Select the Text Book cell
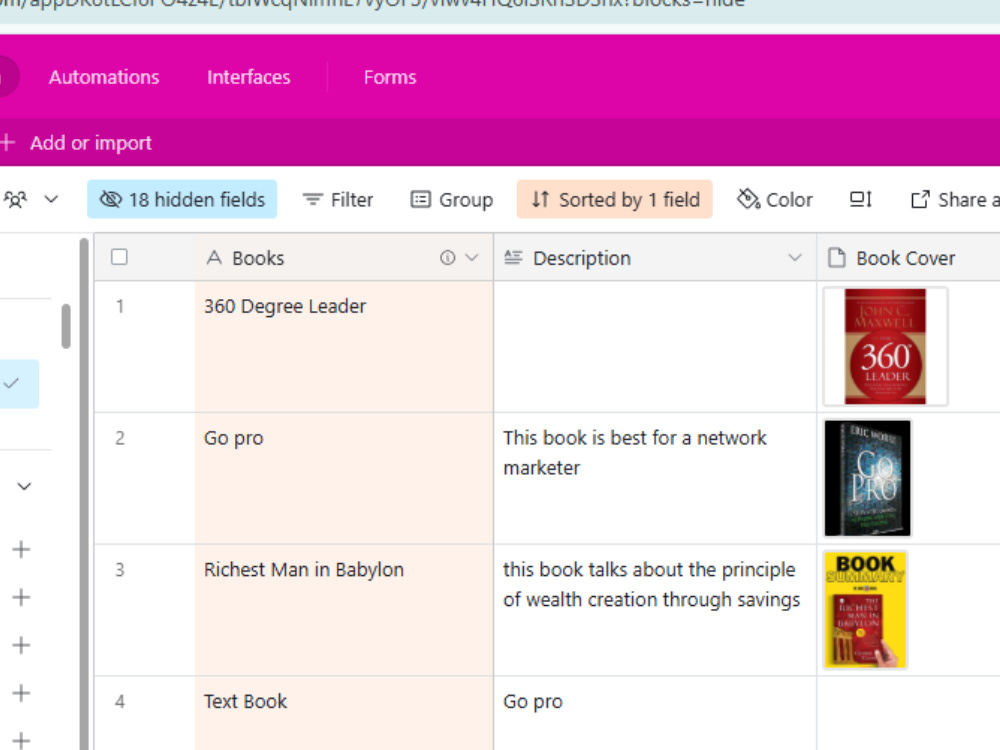1000x750 pixels. (x=344, y=714)
